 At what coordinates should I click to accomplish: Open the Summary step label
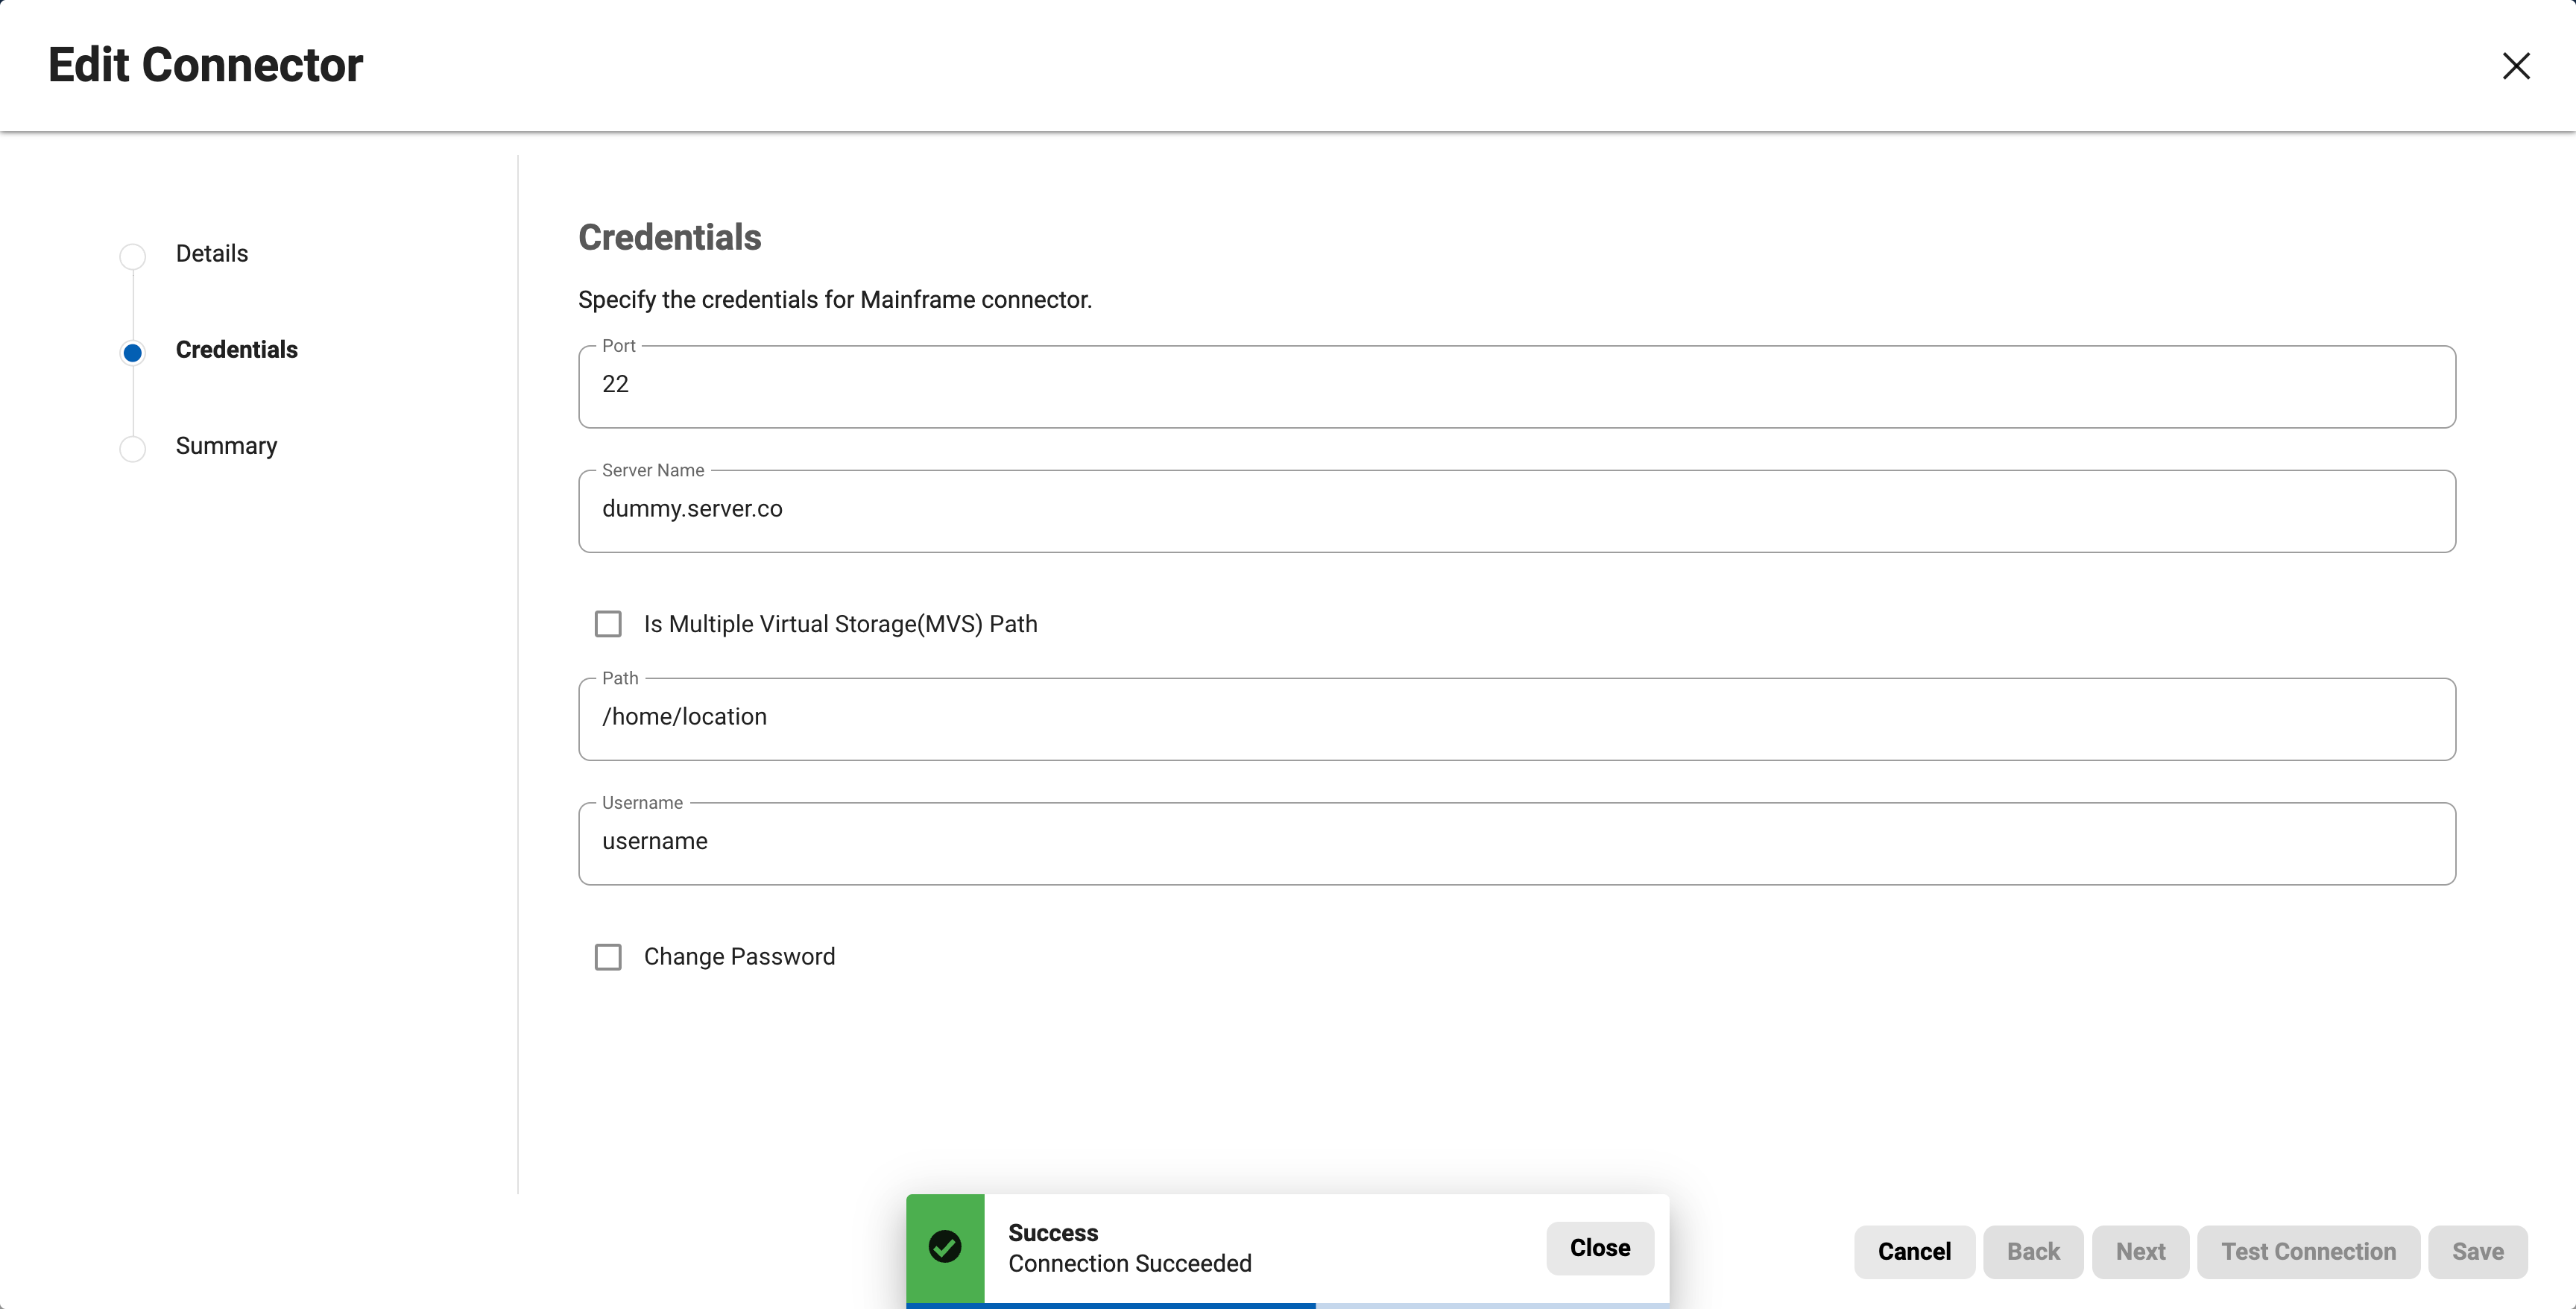(226, 446)
